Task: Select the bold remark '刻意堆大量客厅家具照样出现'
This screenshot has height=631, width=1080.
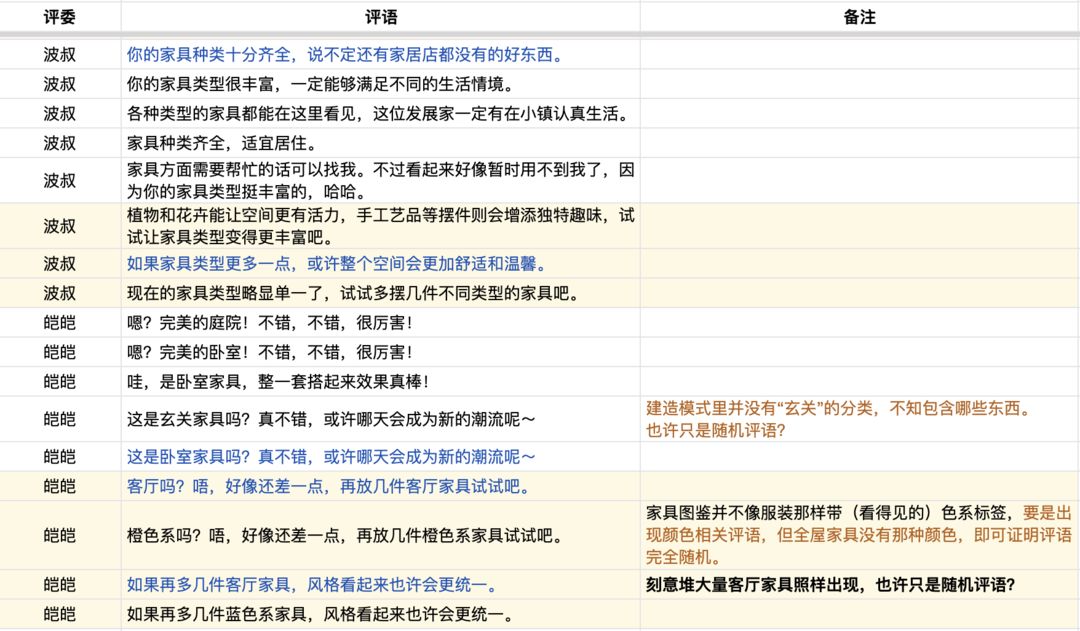Action: point(860,585)
